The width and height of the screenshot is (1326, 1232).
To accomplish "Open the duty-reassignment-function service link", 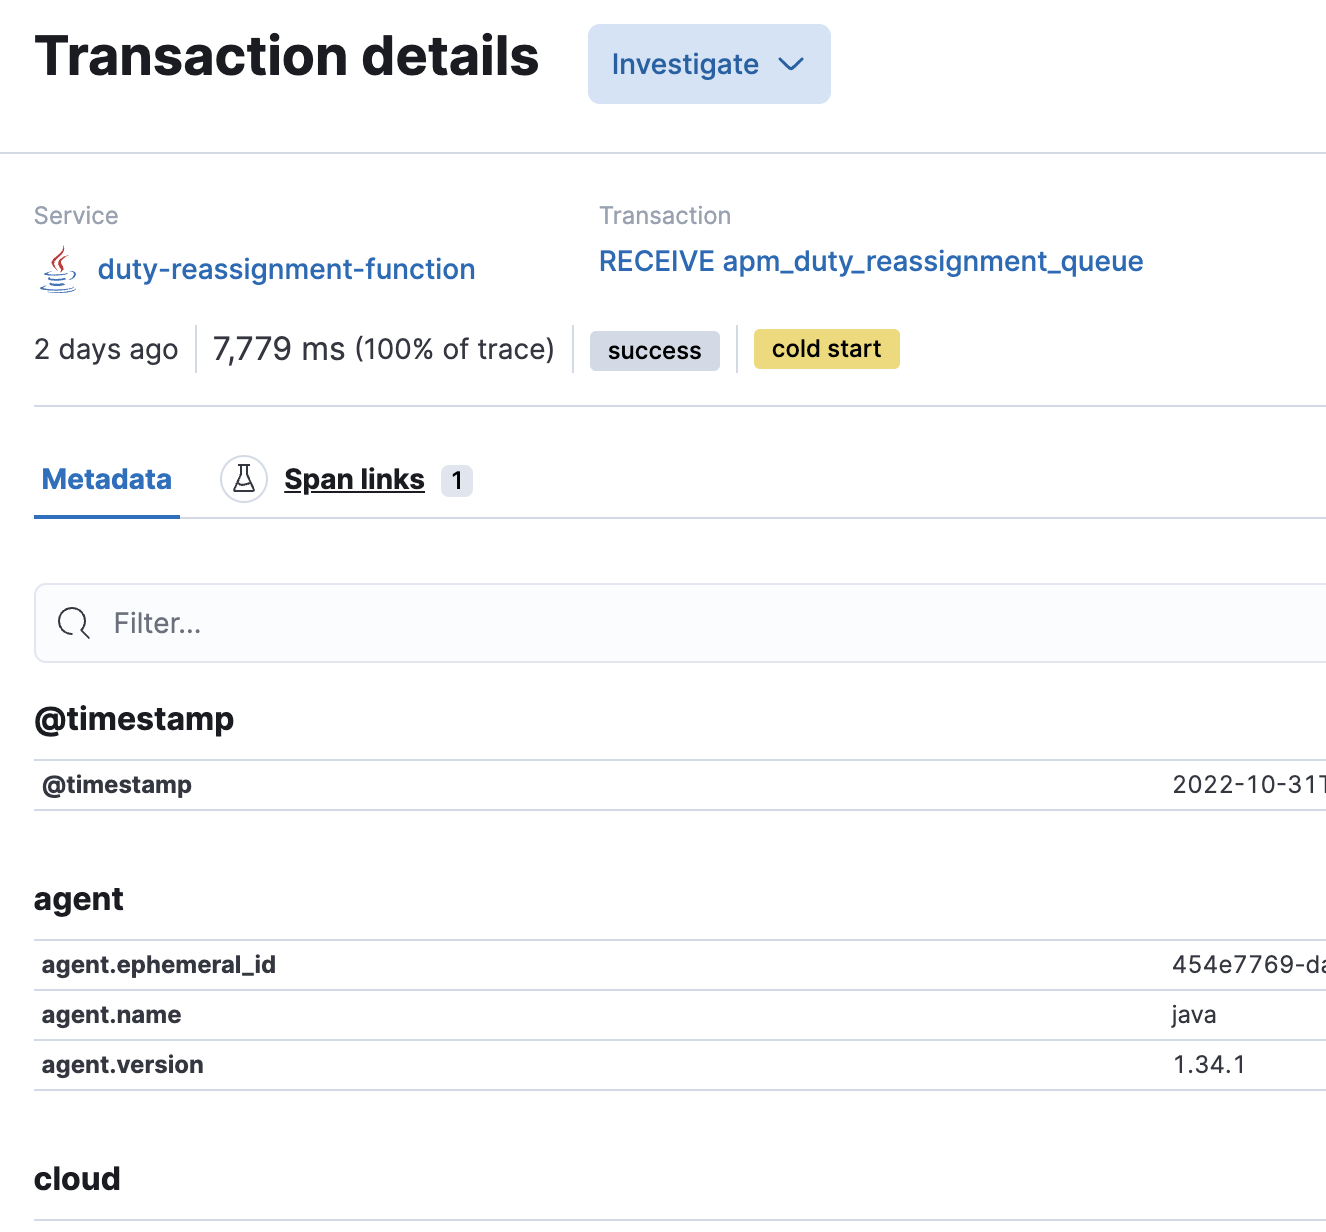I will point(286,269).
